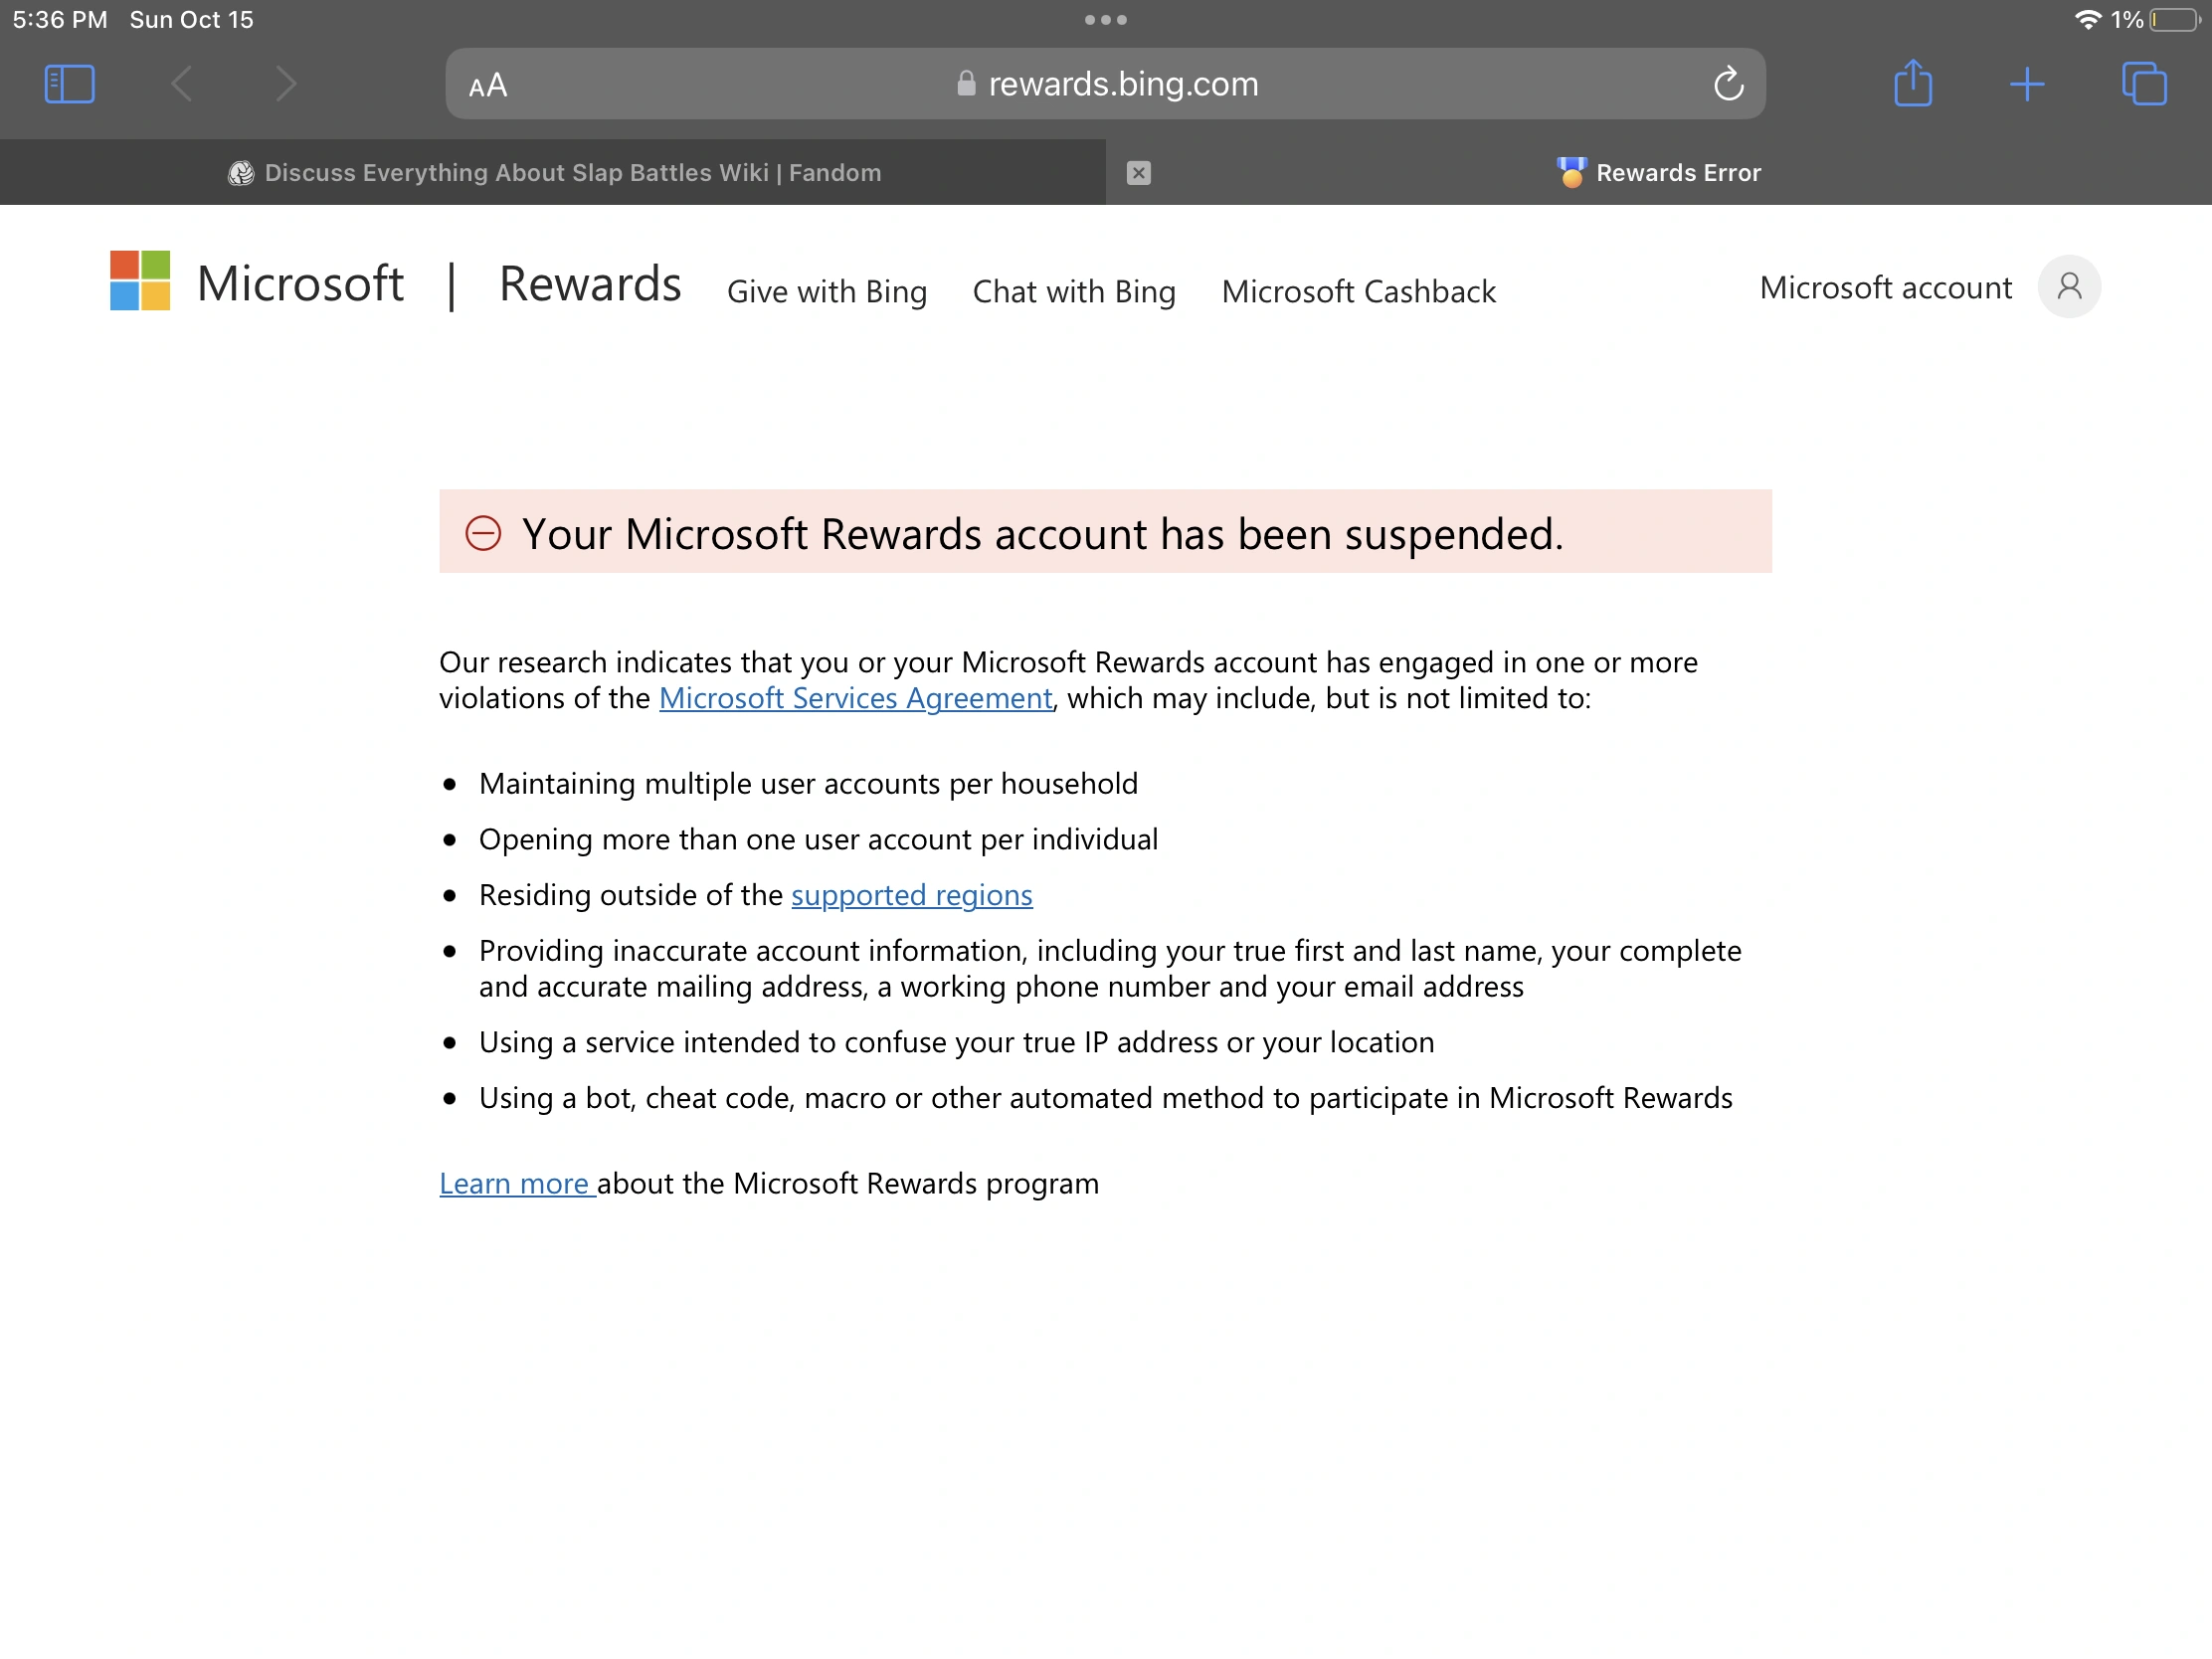Screen dimensions: 2212x1659
Task: Click Learn more about Microsoft Rewards
Action: tap(516, 1183)
